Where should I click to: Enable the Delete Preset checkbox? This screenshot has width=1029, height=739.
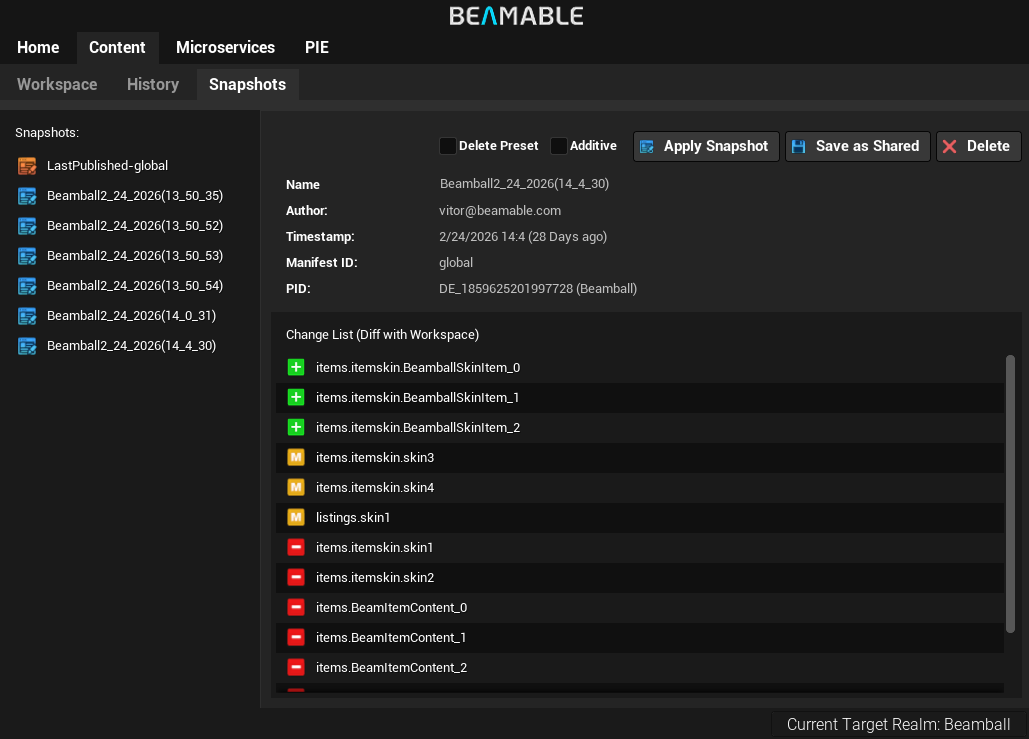[448, 146]
